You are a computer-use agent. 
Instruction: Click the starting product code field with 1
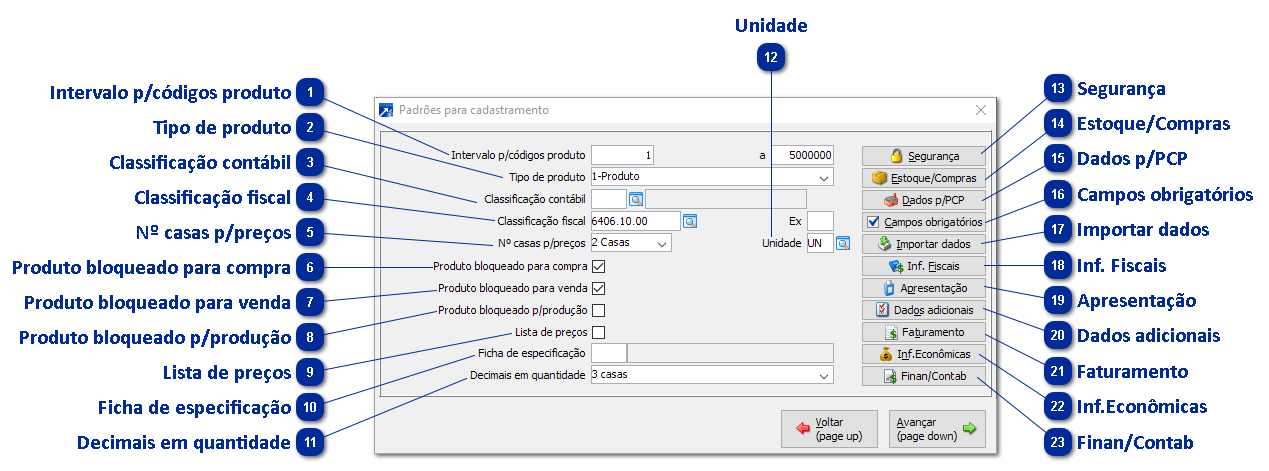pos(623,155)
